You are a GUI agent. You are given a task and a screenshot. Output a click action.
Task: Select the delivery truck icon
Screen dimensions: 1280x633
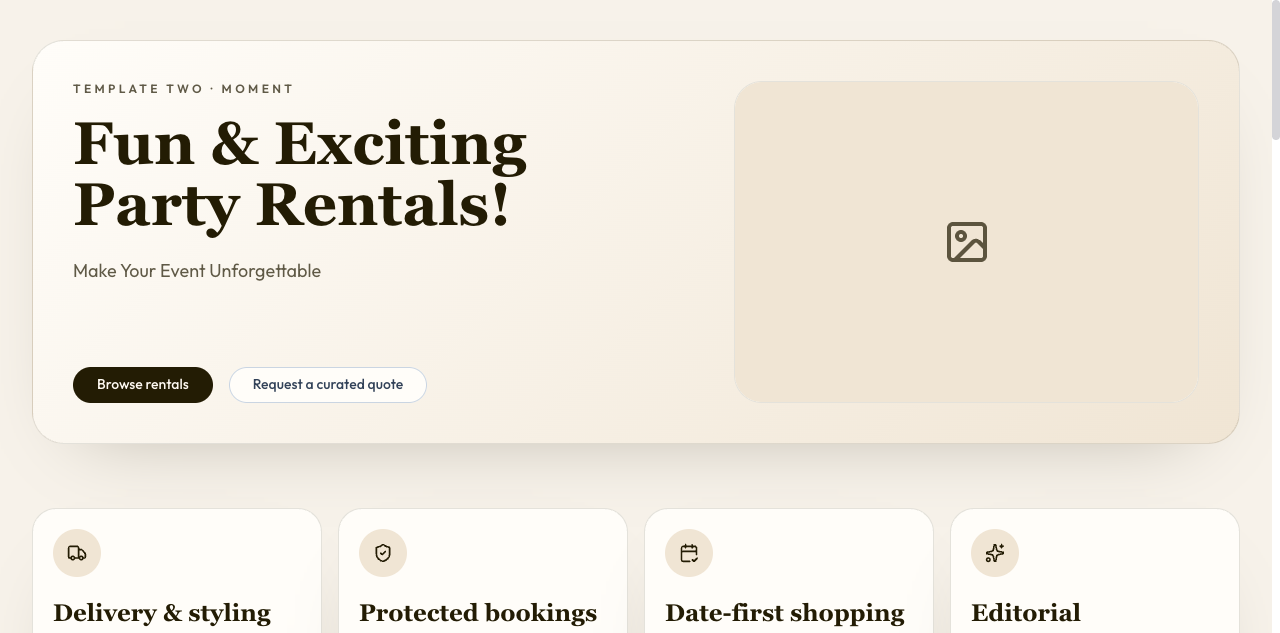click(x=77, y=553)
